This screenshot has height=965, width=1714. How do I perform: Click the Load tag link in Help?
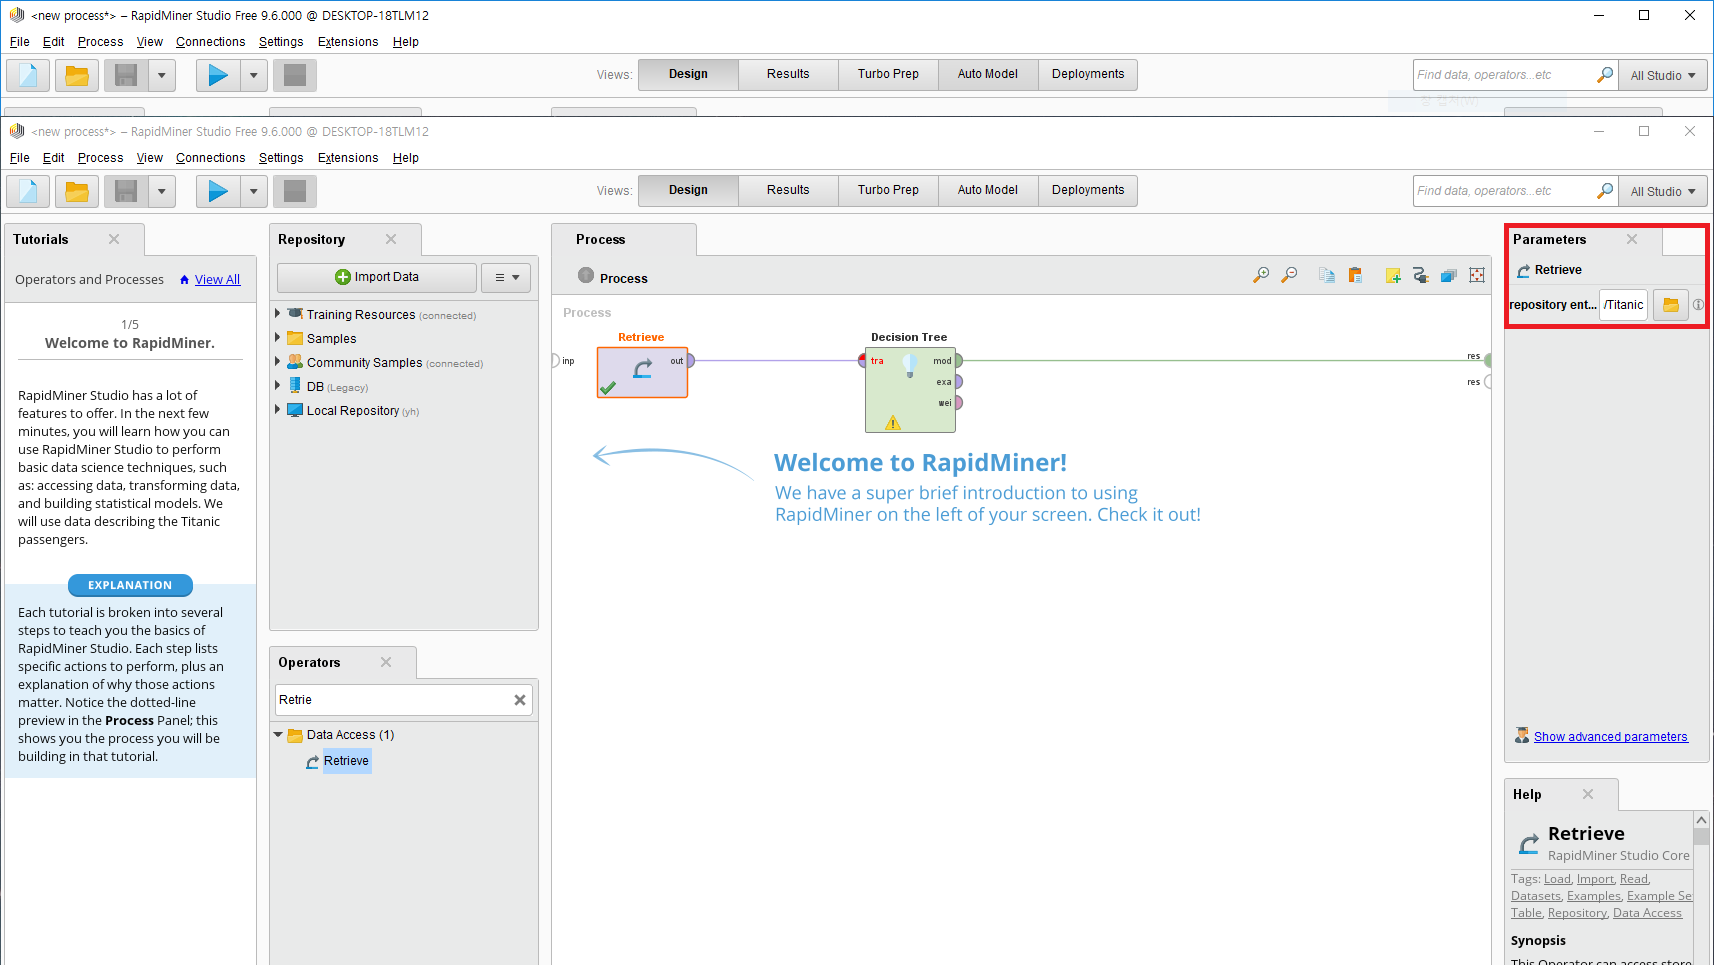1557,880
